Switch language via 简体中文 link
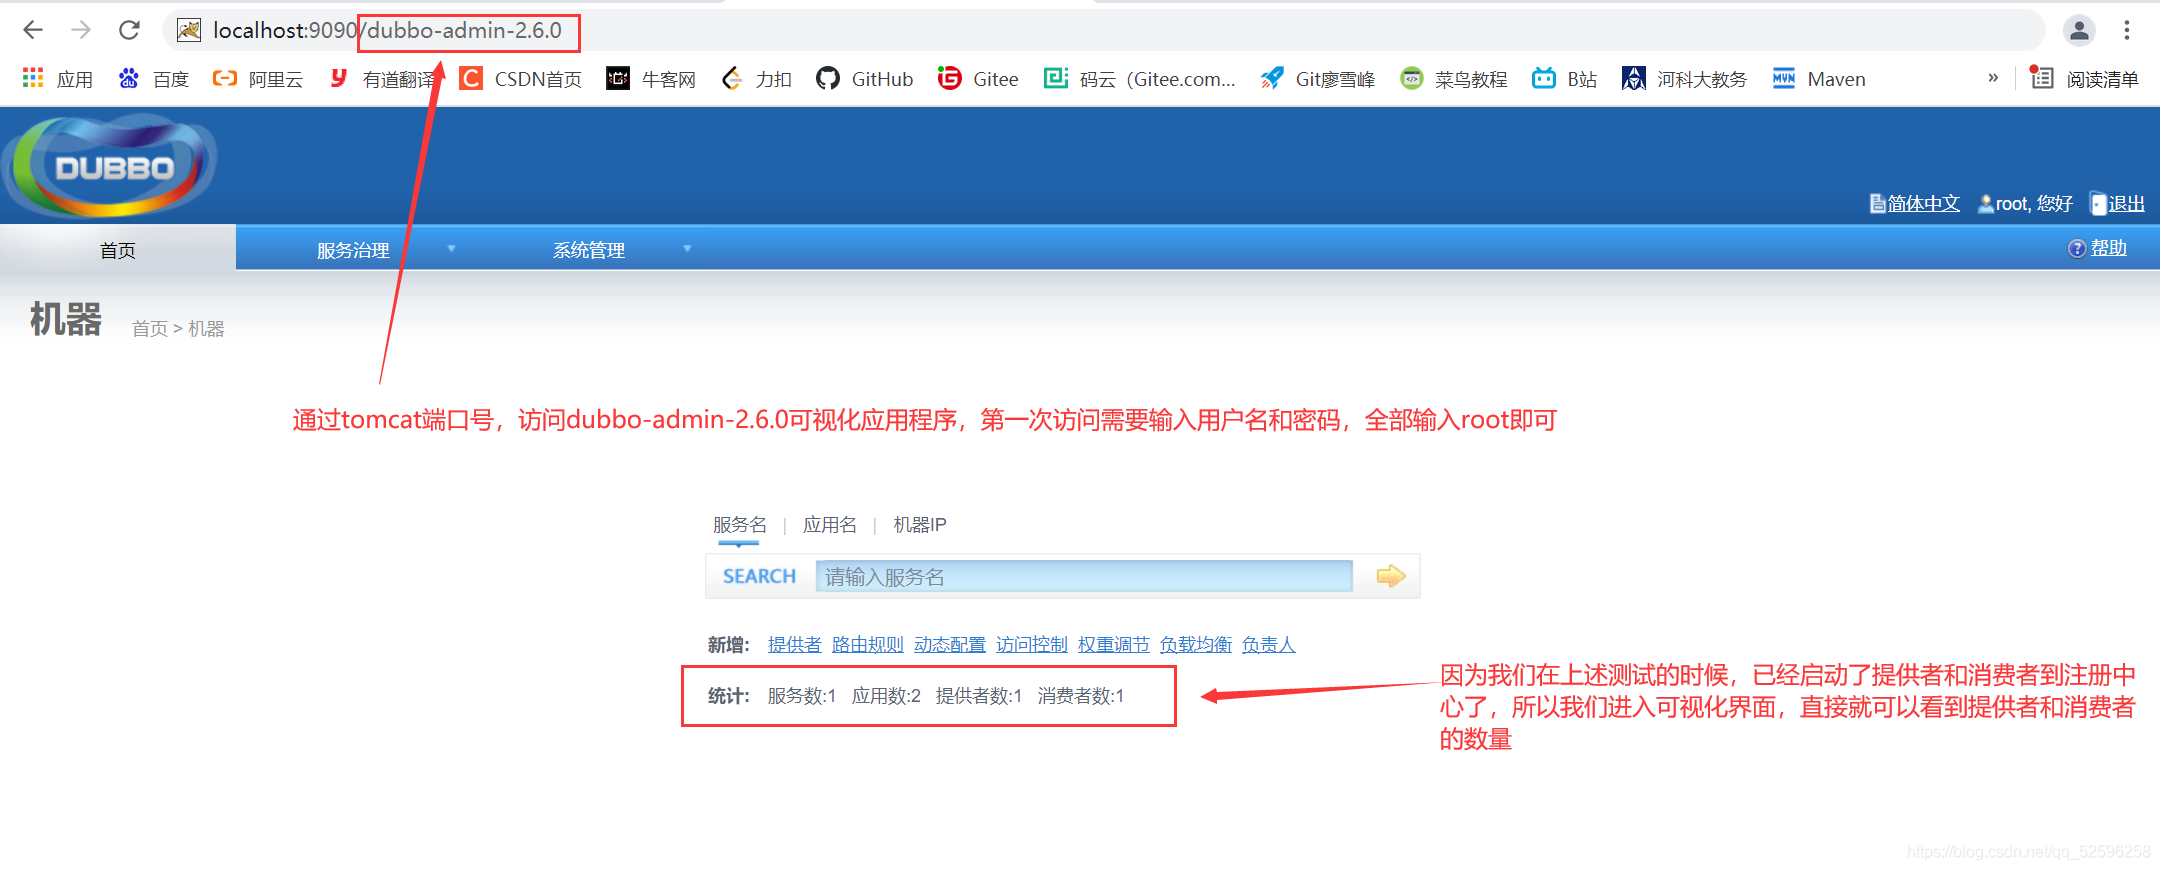 [1914, 203]
